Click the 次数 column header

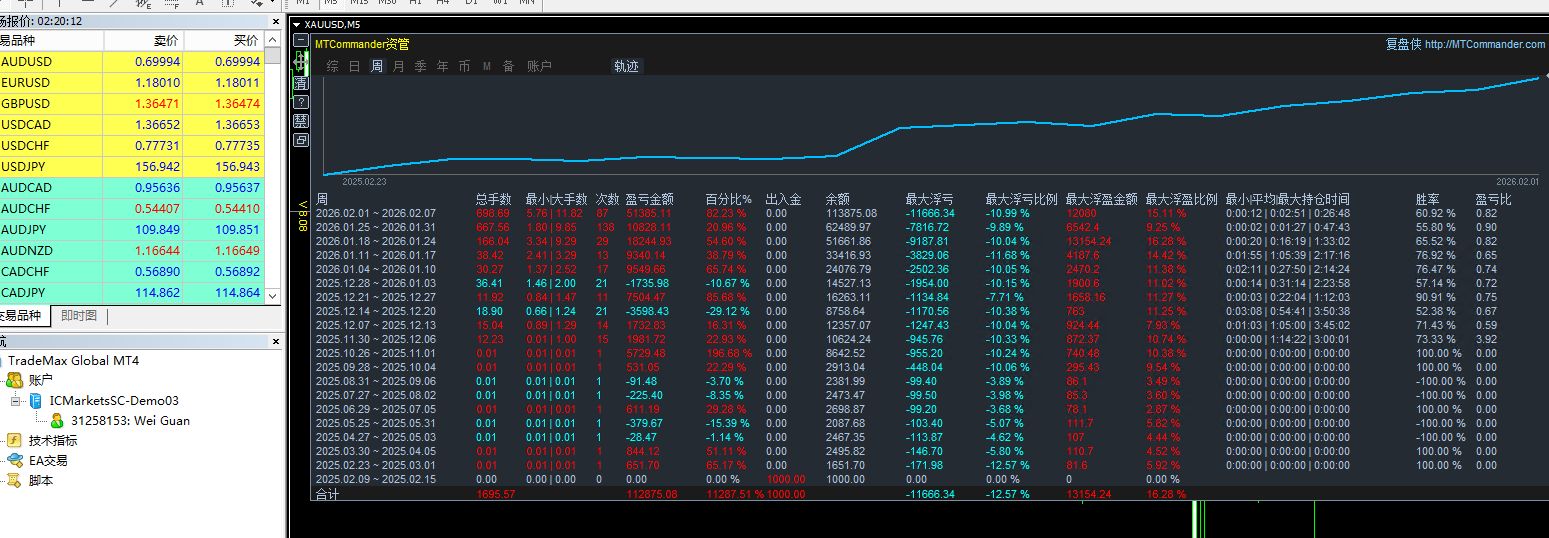[x=607, y=199]
